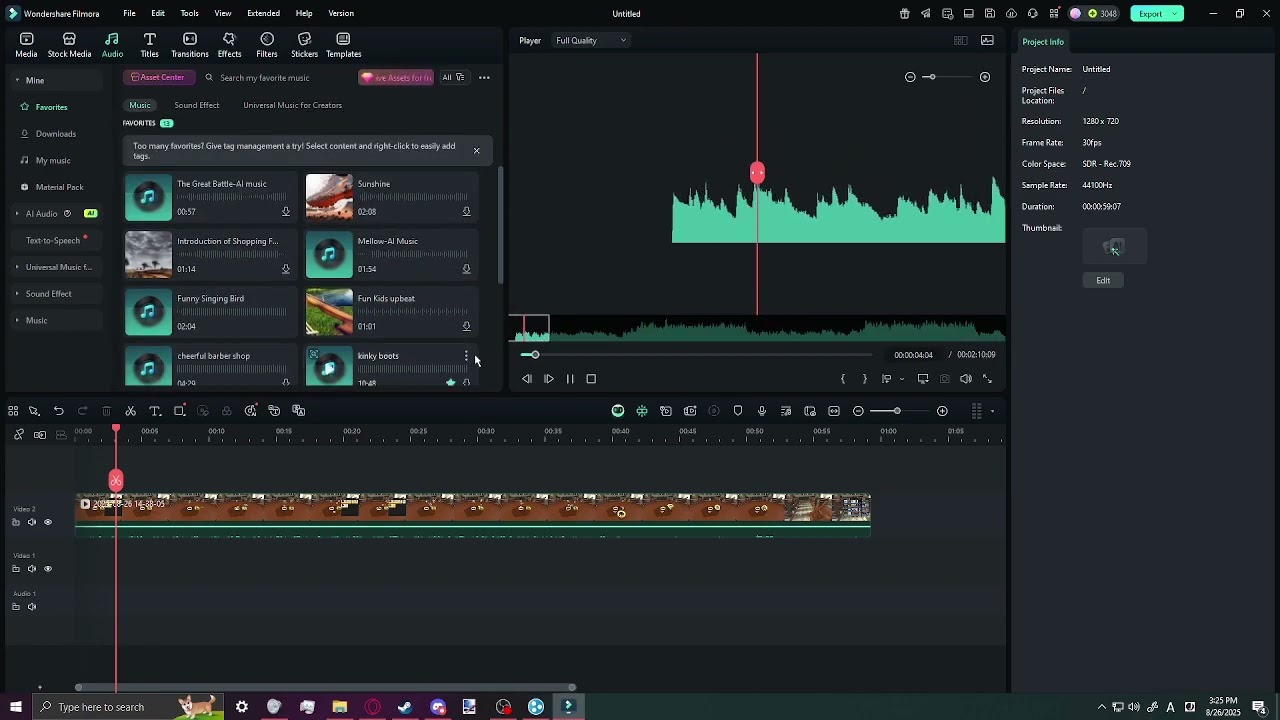The height and width of the screenshot is (720, 1280).
Task: Click the Search my favorite music field
Action: click(265, 78)
